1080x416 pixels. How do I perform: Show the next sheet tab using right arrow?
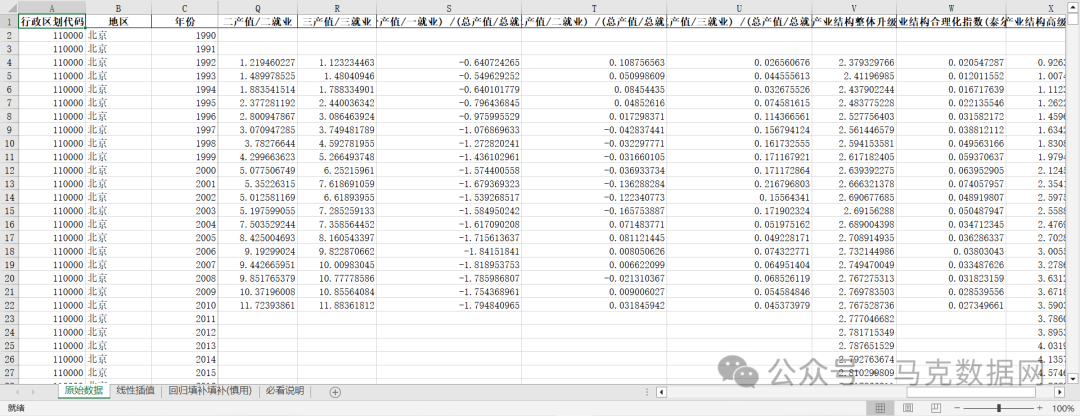click(32, 392)
